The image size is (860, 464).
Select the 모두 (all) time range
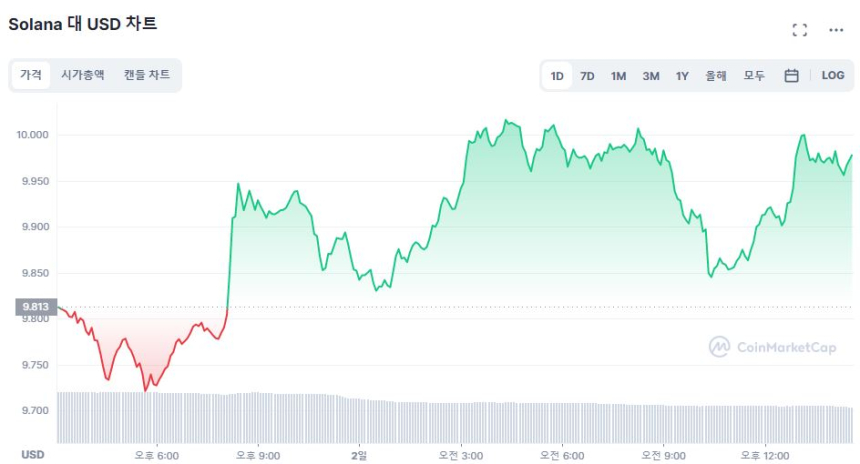[754, 76]
